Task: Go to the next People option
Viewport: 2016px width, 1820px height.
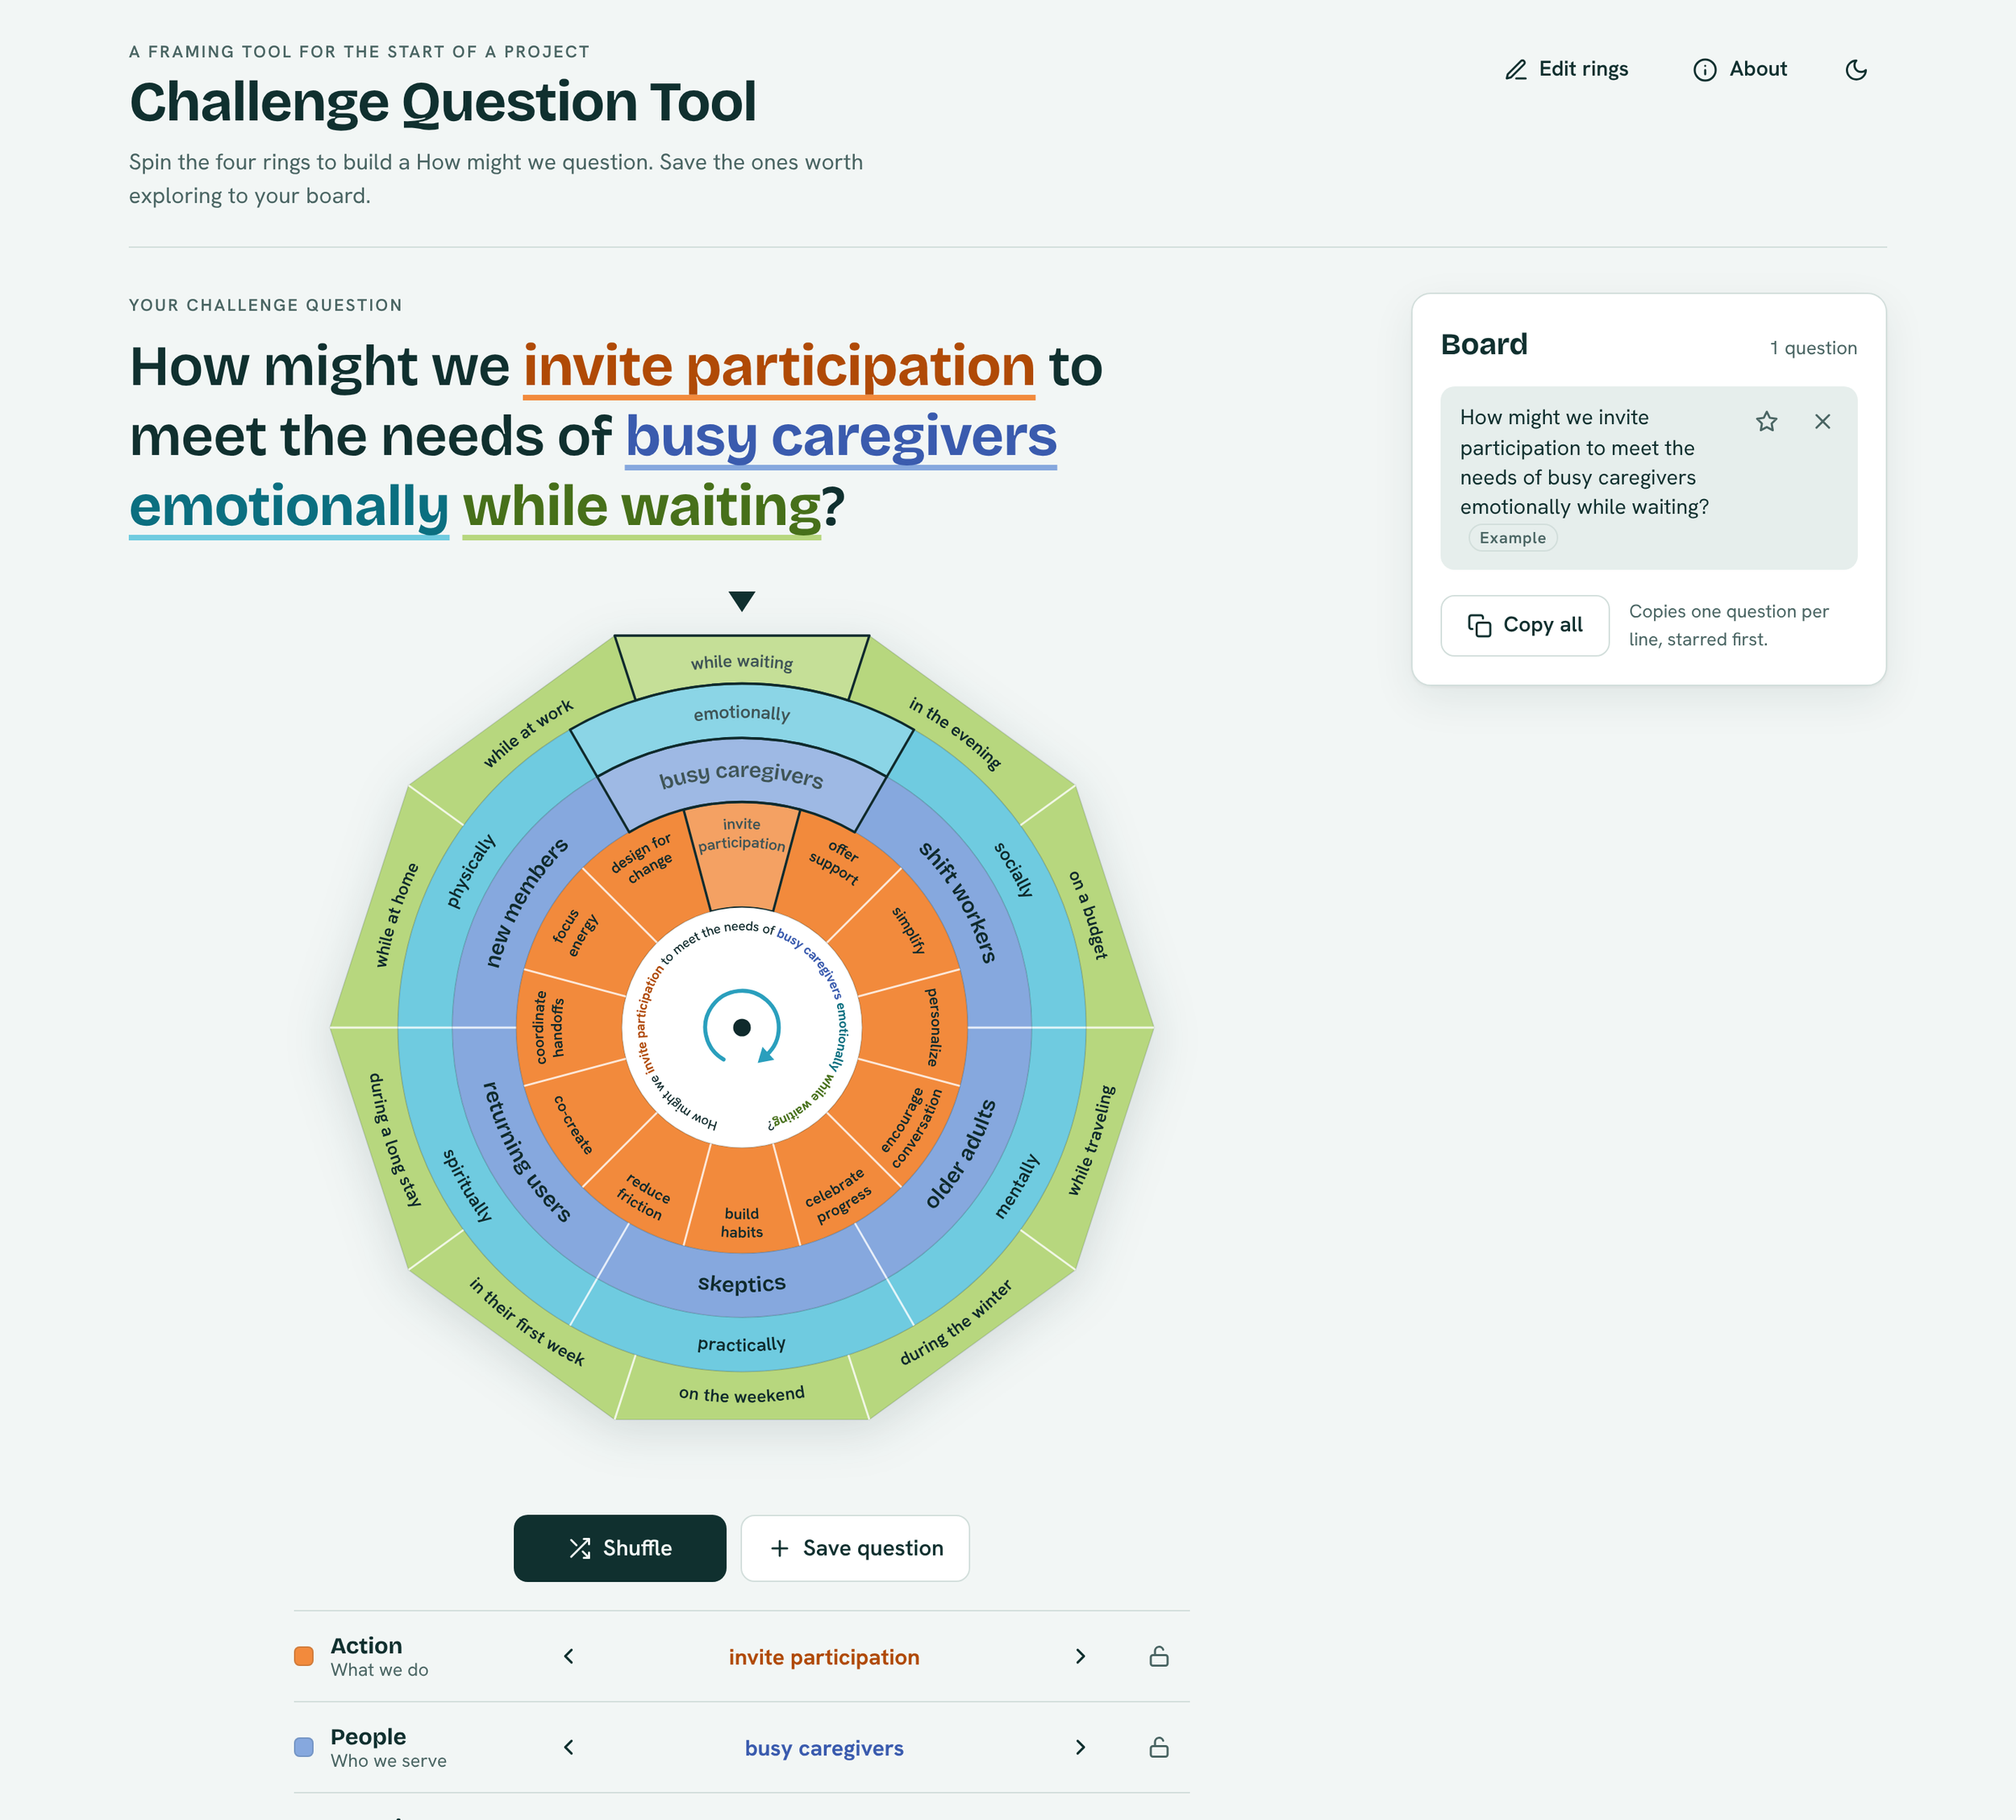Action: click(1080, 1748)
